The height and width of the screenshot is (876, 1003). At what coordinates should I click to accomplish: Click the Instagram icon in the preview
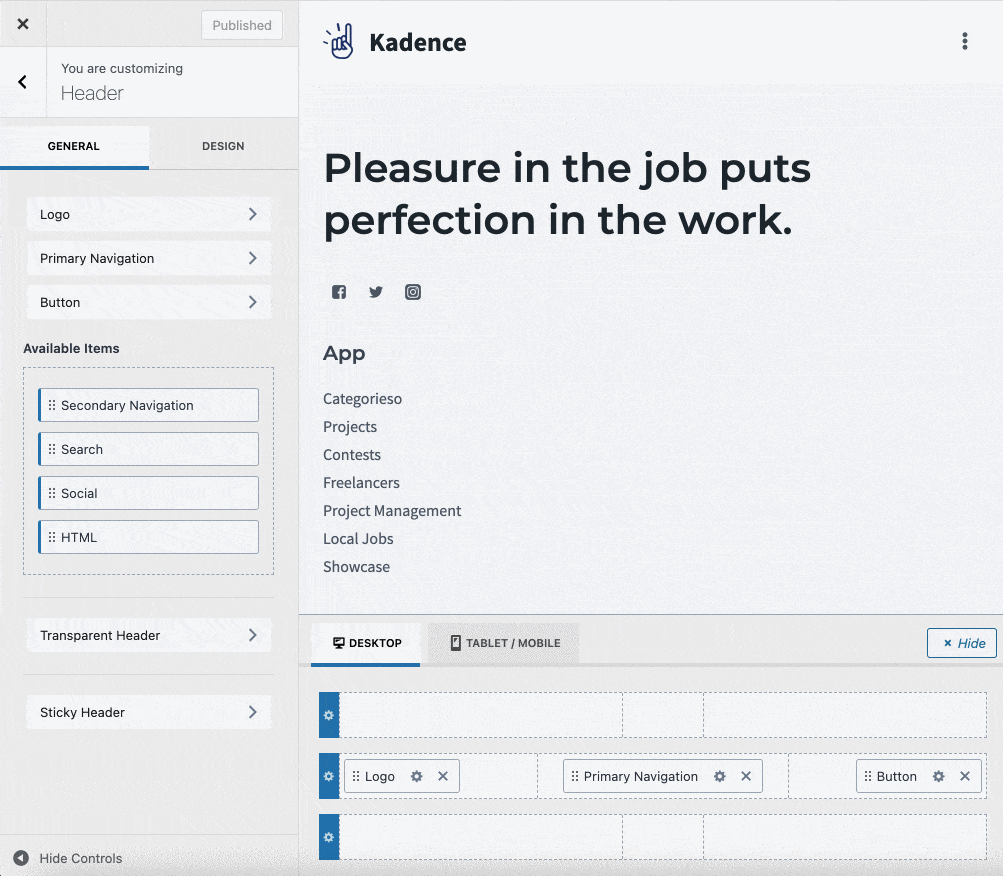[412, 291]
